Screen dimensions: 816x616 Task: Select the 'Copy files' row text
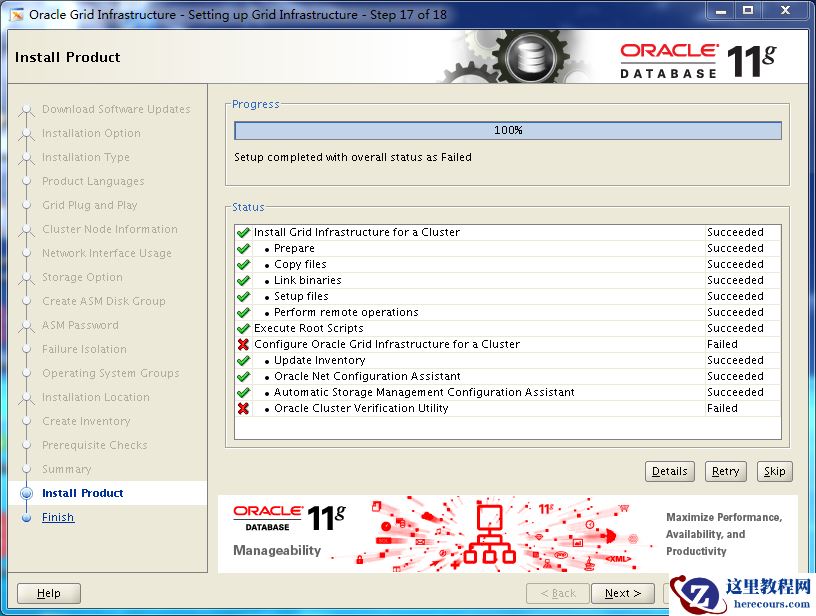pyautogui.click(x=300, y=264)
